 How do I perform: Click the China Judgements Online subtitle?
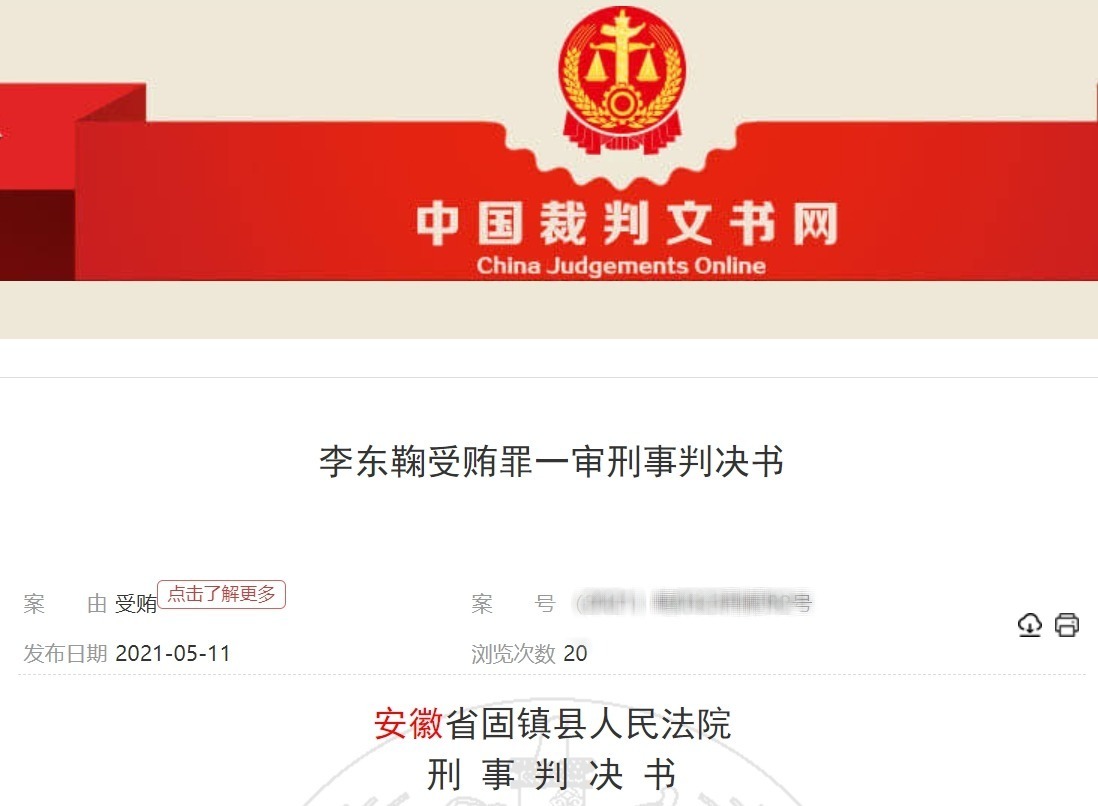point(621,265)
